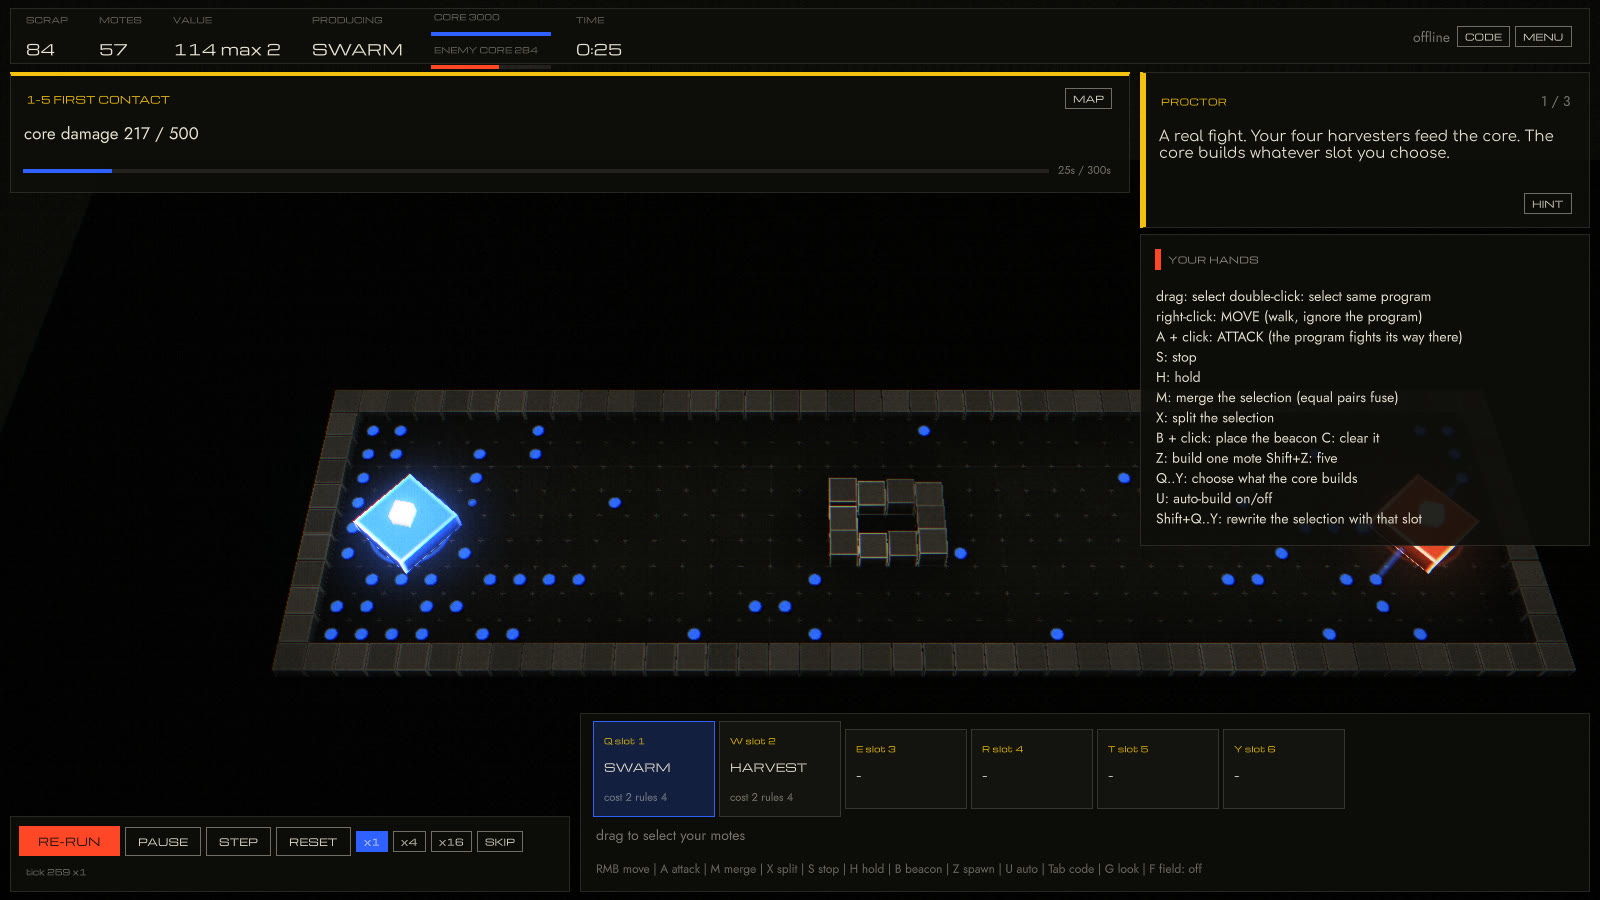Click the enemy core health bar
Screen dimensions: 1600x900
coord(491,67)
